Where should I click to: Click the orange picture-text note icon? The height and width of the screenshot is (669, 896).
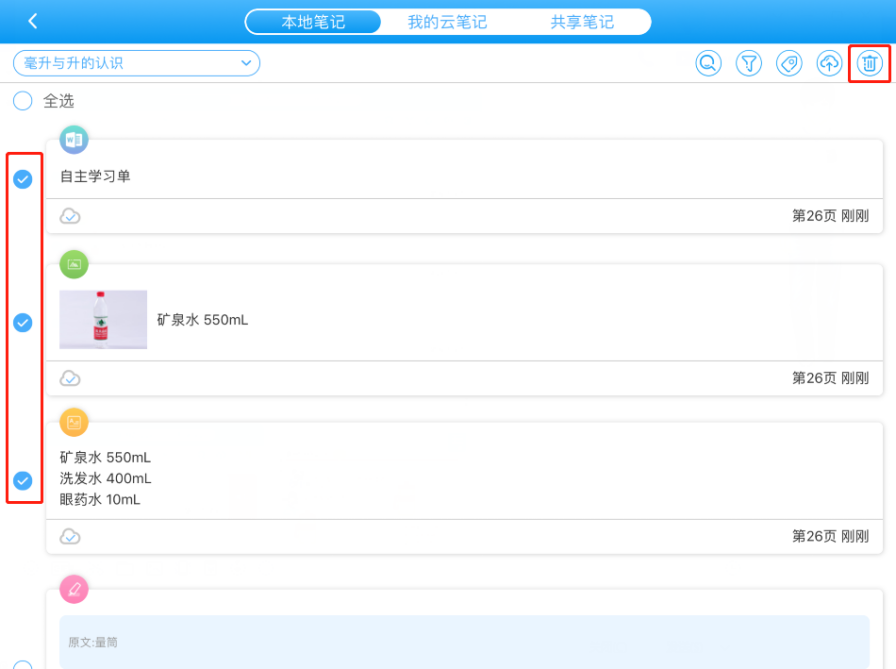point(74,422)
